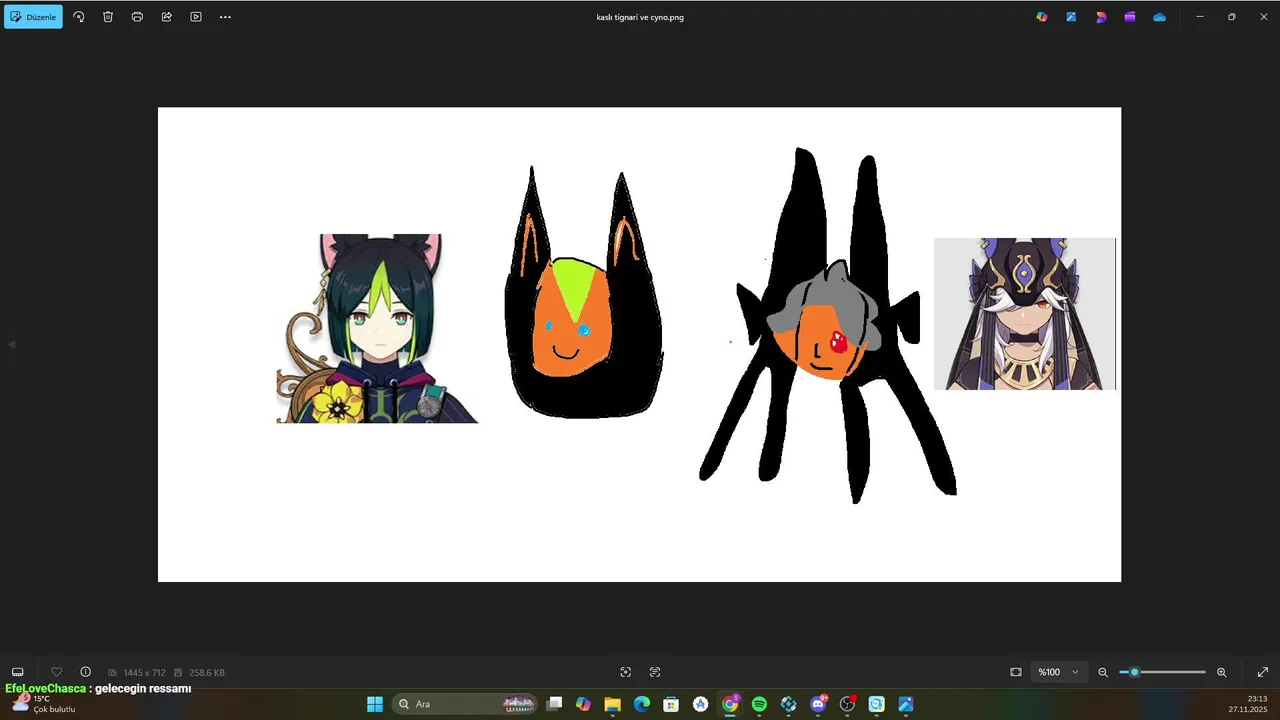Open Spotify from the taskbar
Image resolution: width=1280 pixels, height=720 pixels.
[x=759, y=704]
